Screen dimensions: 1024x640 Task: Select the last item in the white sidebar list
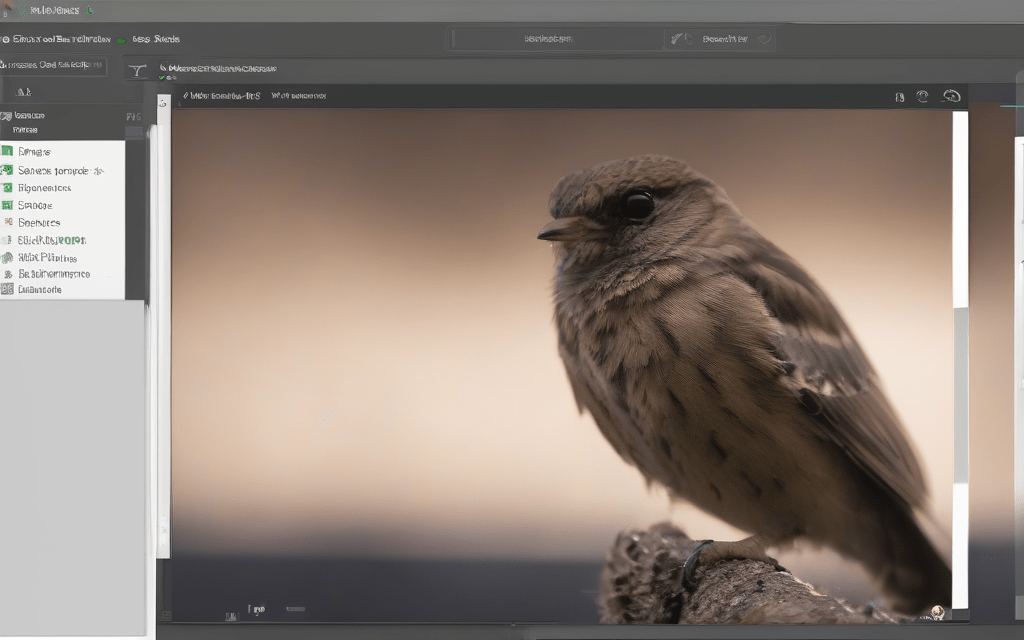click(x=40, y=290)
